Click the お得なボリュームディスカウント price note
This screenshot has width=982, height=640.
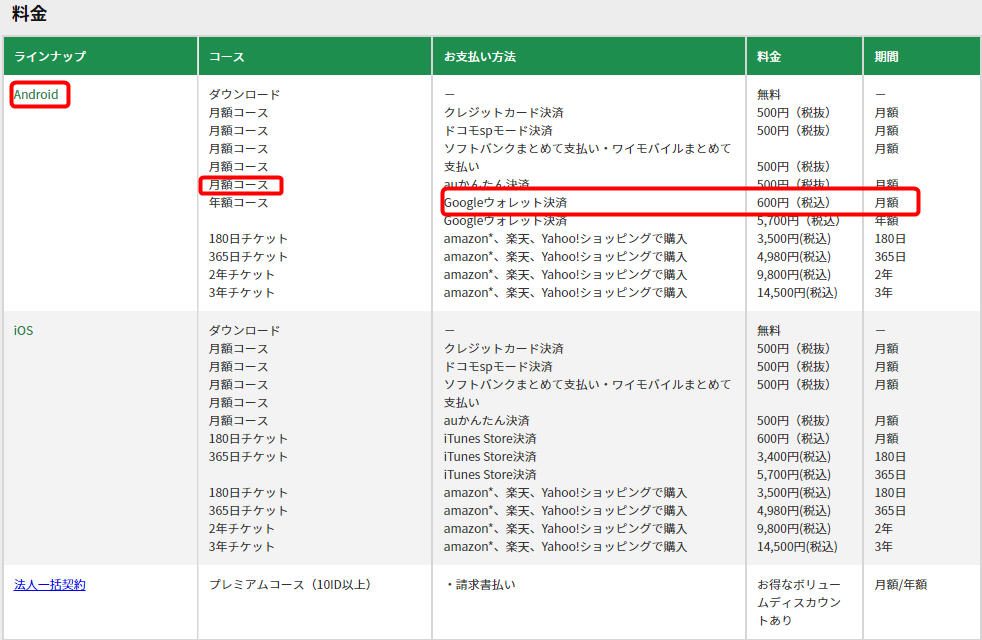799,602
